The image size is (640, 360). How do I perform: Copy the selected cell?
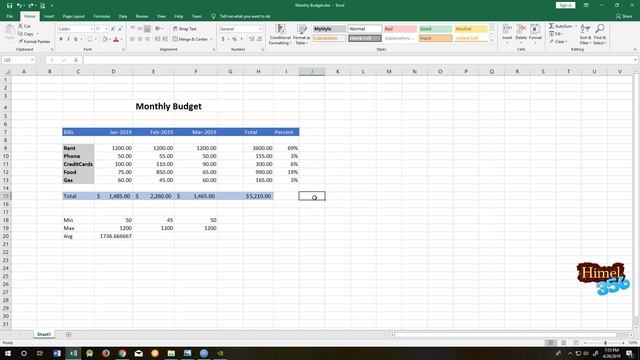click(x=26, y=34)
